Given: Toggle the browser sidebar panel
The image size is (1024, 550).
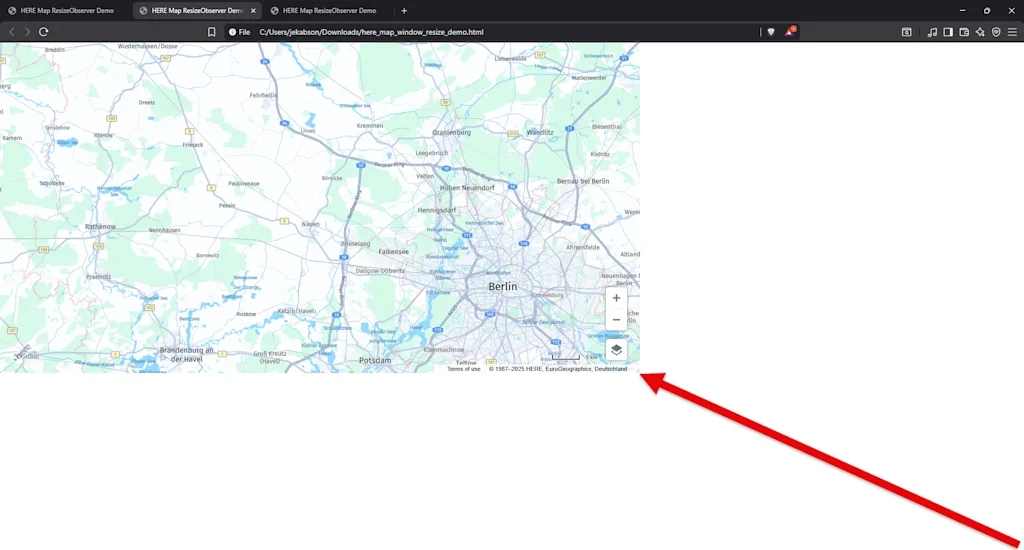Looking at the screenshot, I should coord(948,32).
